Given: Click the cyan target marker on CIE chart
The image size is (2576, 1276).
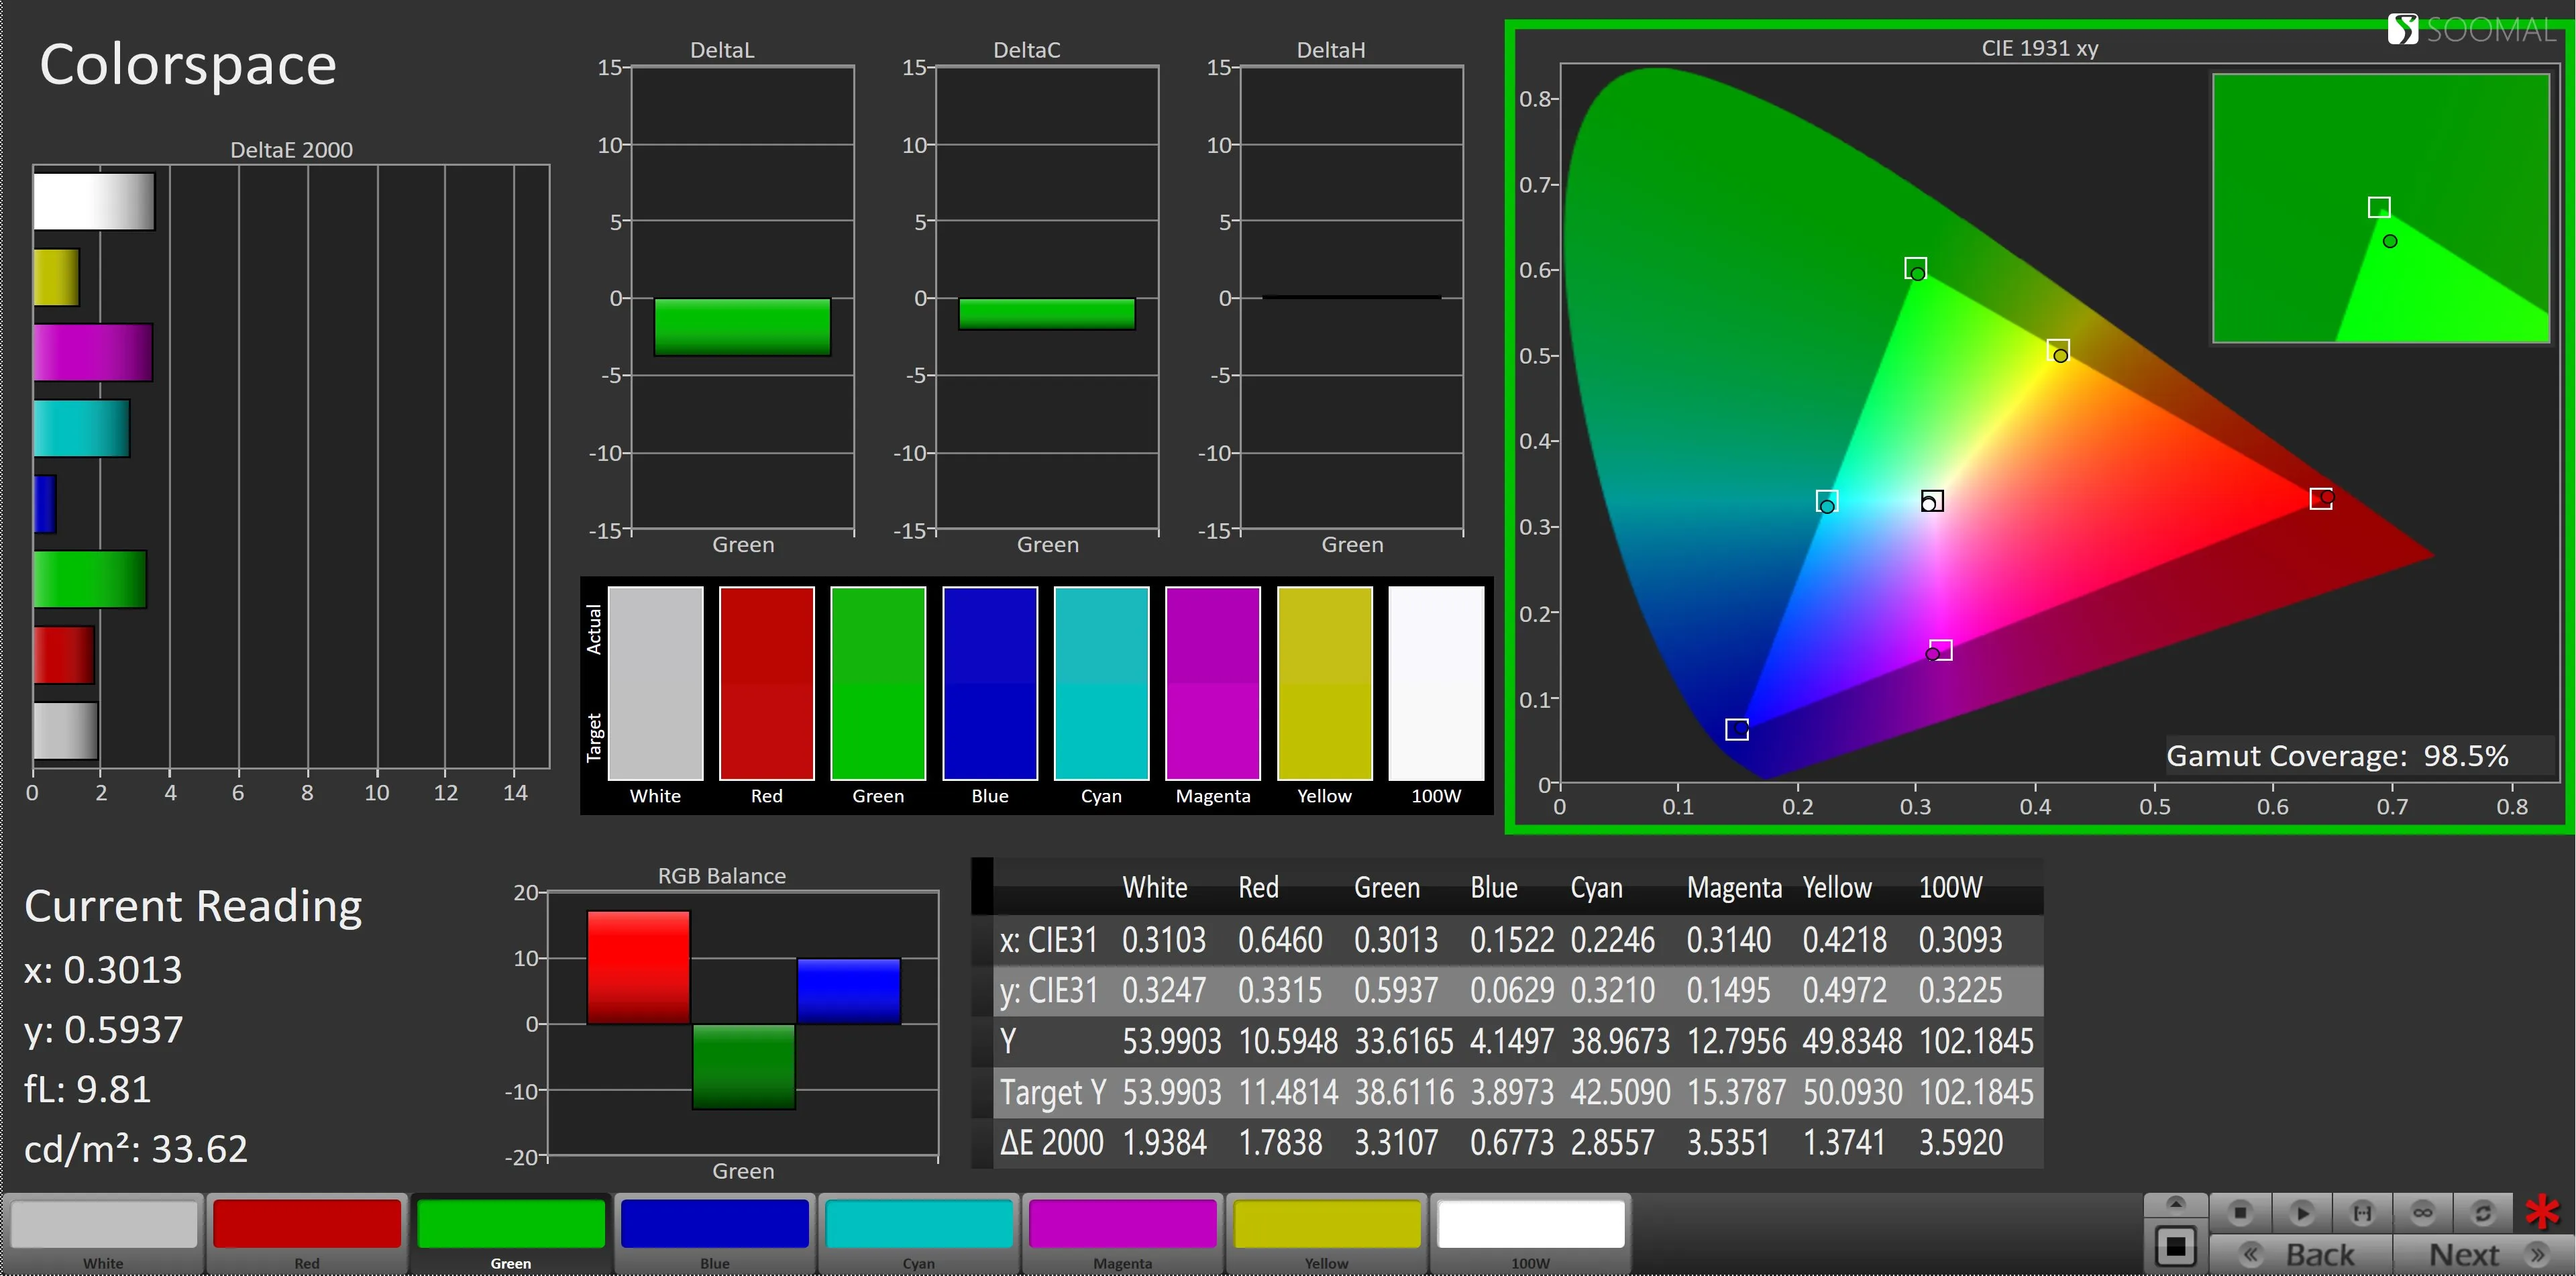Looking at the screenshot, I should pyautogui.click(x=1827, y=500).
